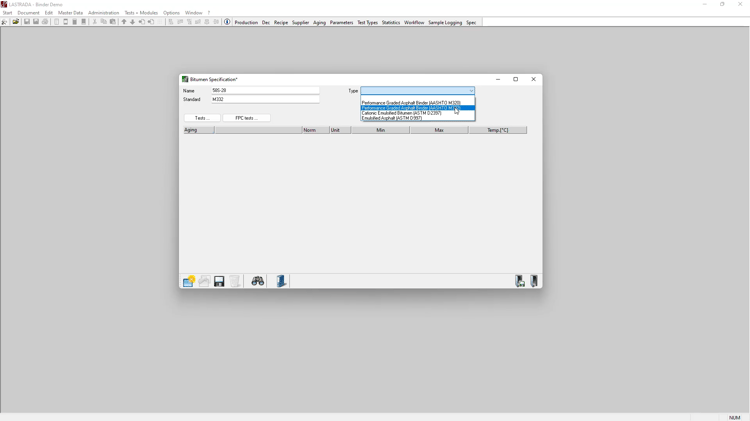750x421 pixels.
Task: Open the Tests + Modules menu
Action: [x=141, y=13]
